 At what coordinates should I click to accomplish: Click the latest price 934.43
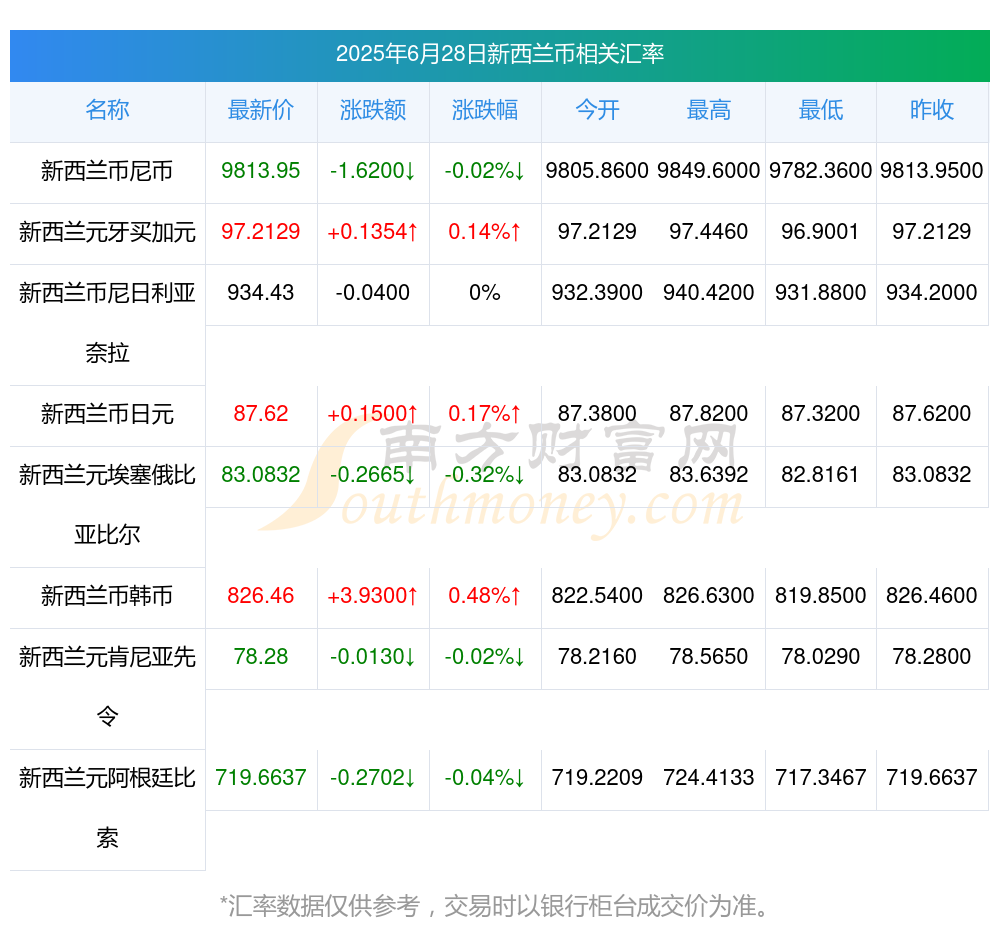click(x=261, y=293)
